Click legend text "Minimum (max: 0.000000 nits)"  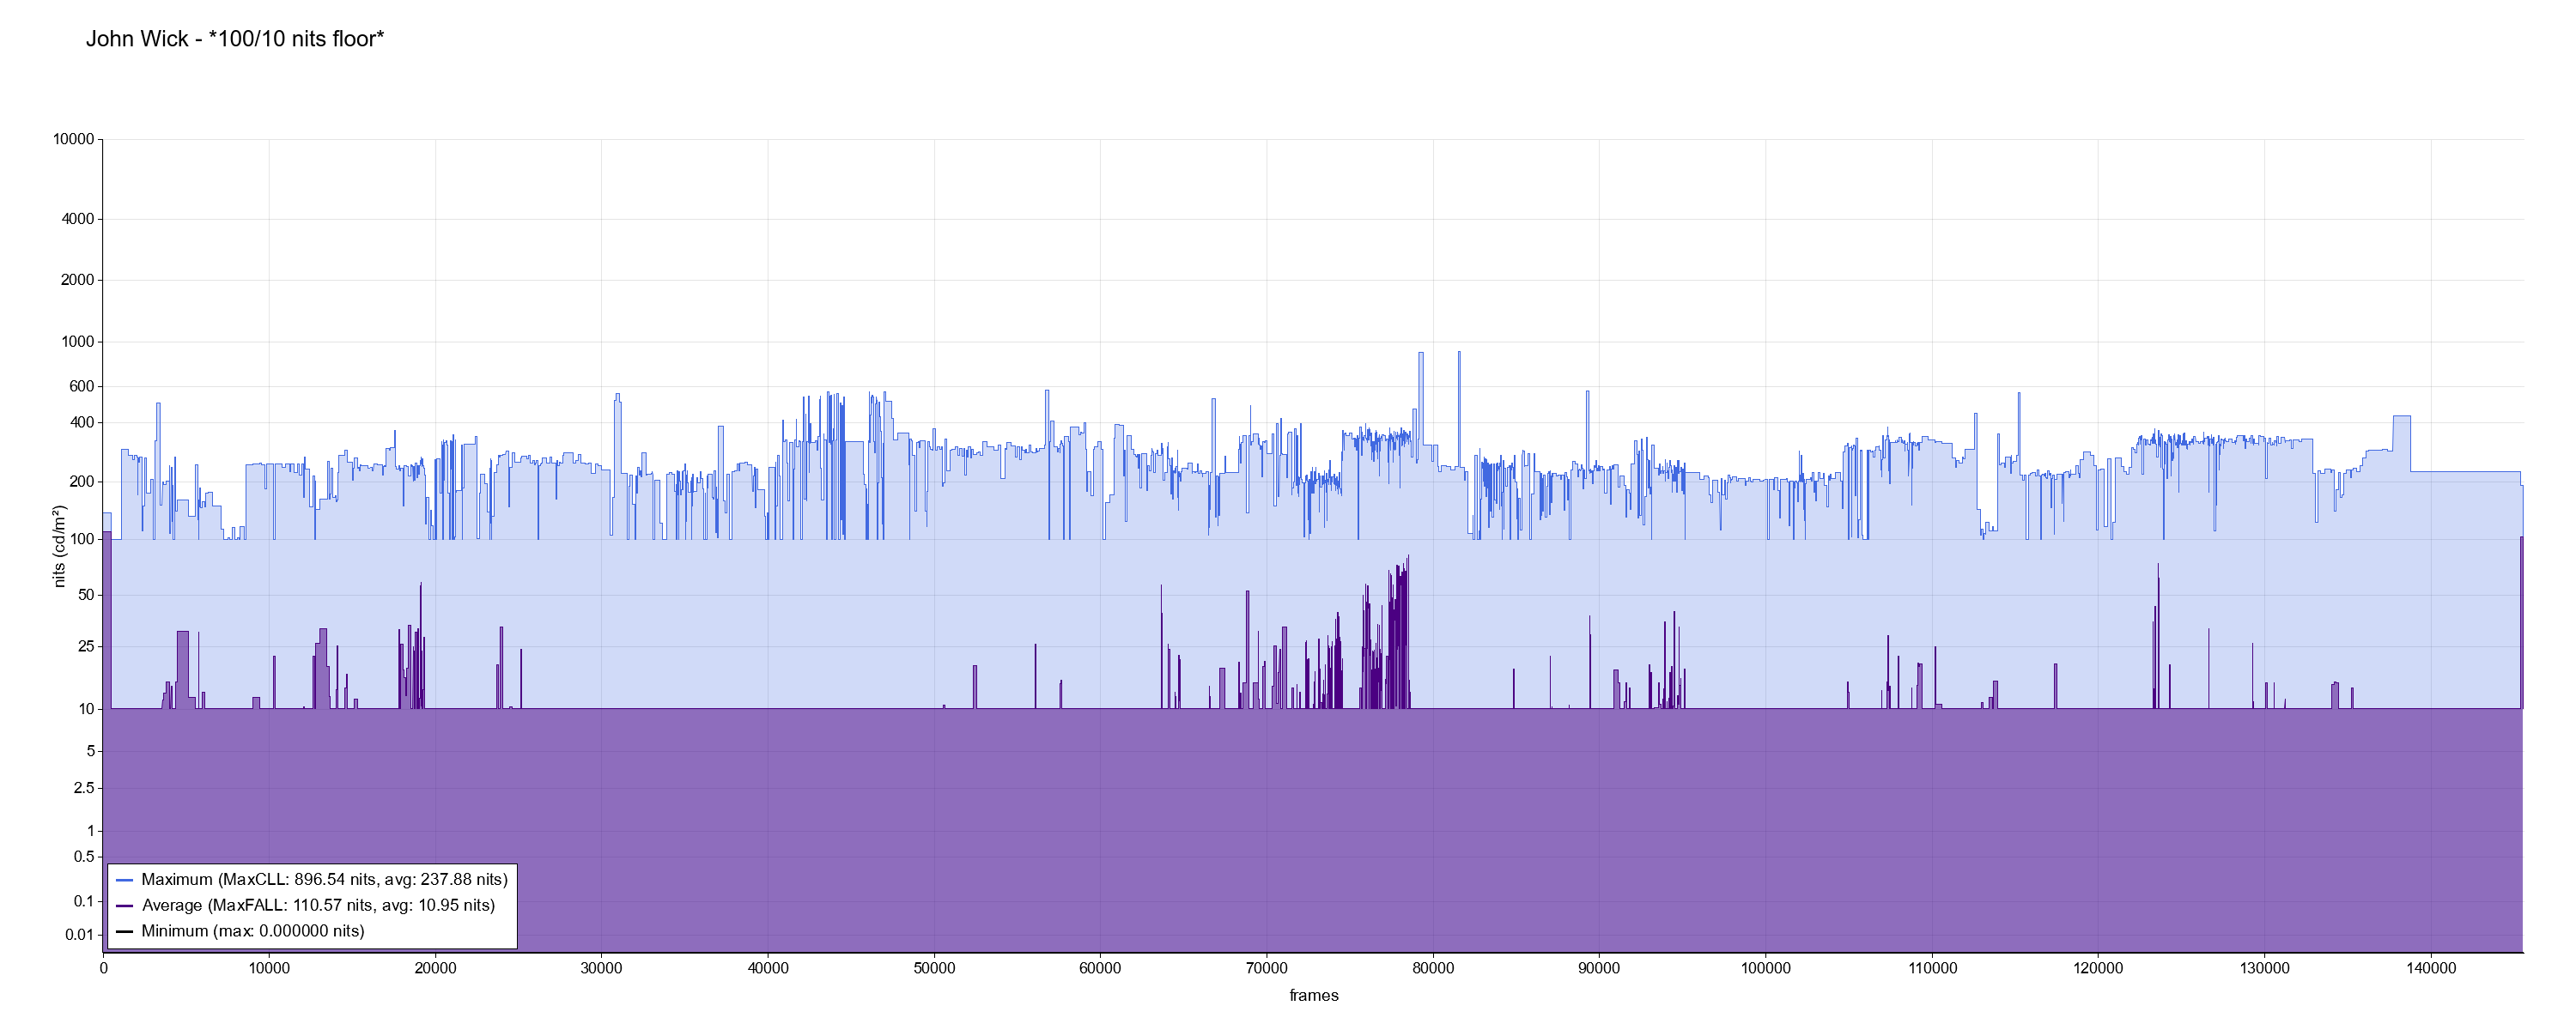[x=253, y=931]
